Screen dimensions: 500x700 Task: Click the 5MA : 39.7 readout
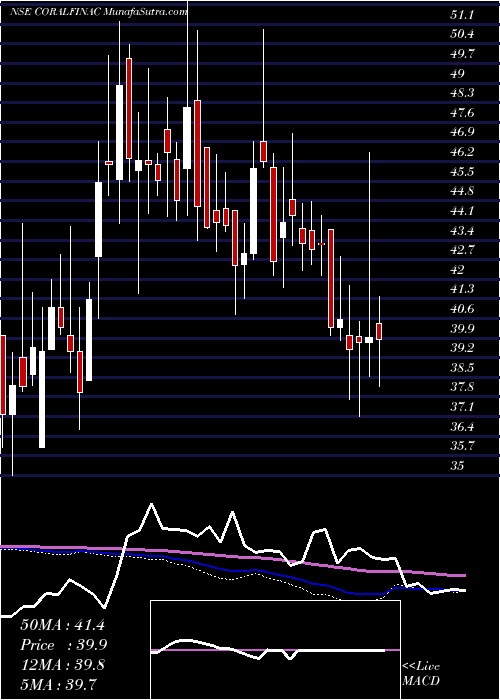click(58, 683)
